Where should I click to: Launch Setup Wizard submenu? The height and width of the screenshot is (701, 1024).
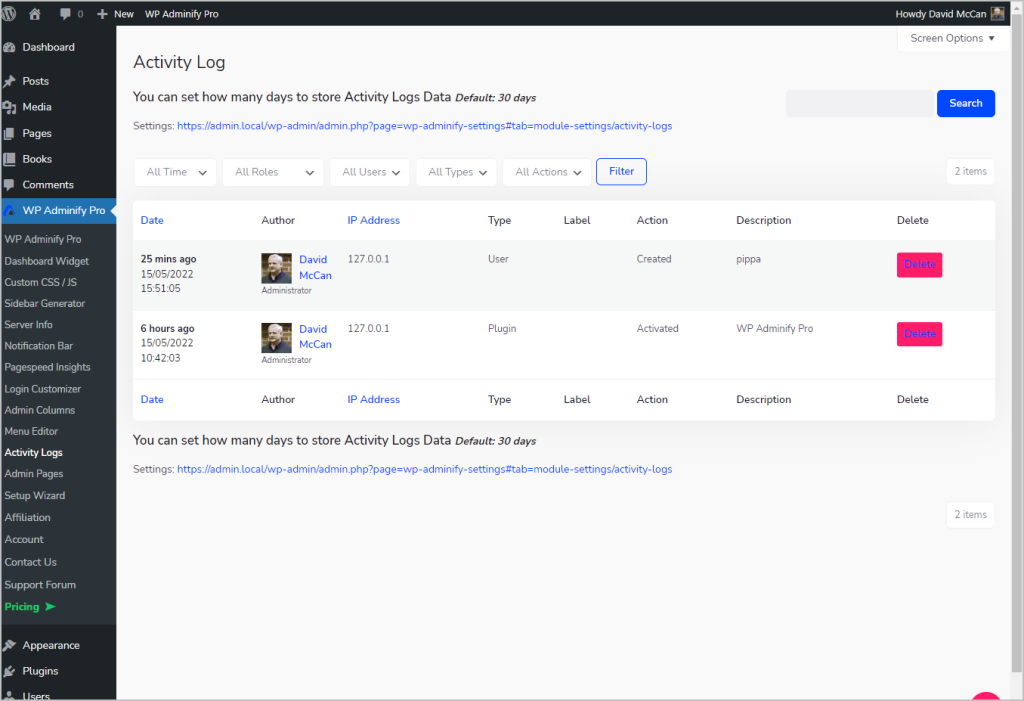(x=35, y=496)
